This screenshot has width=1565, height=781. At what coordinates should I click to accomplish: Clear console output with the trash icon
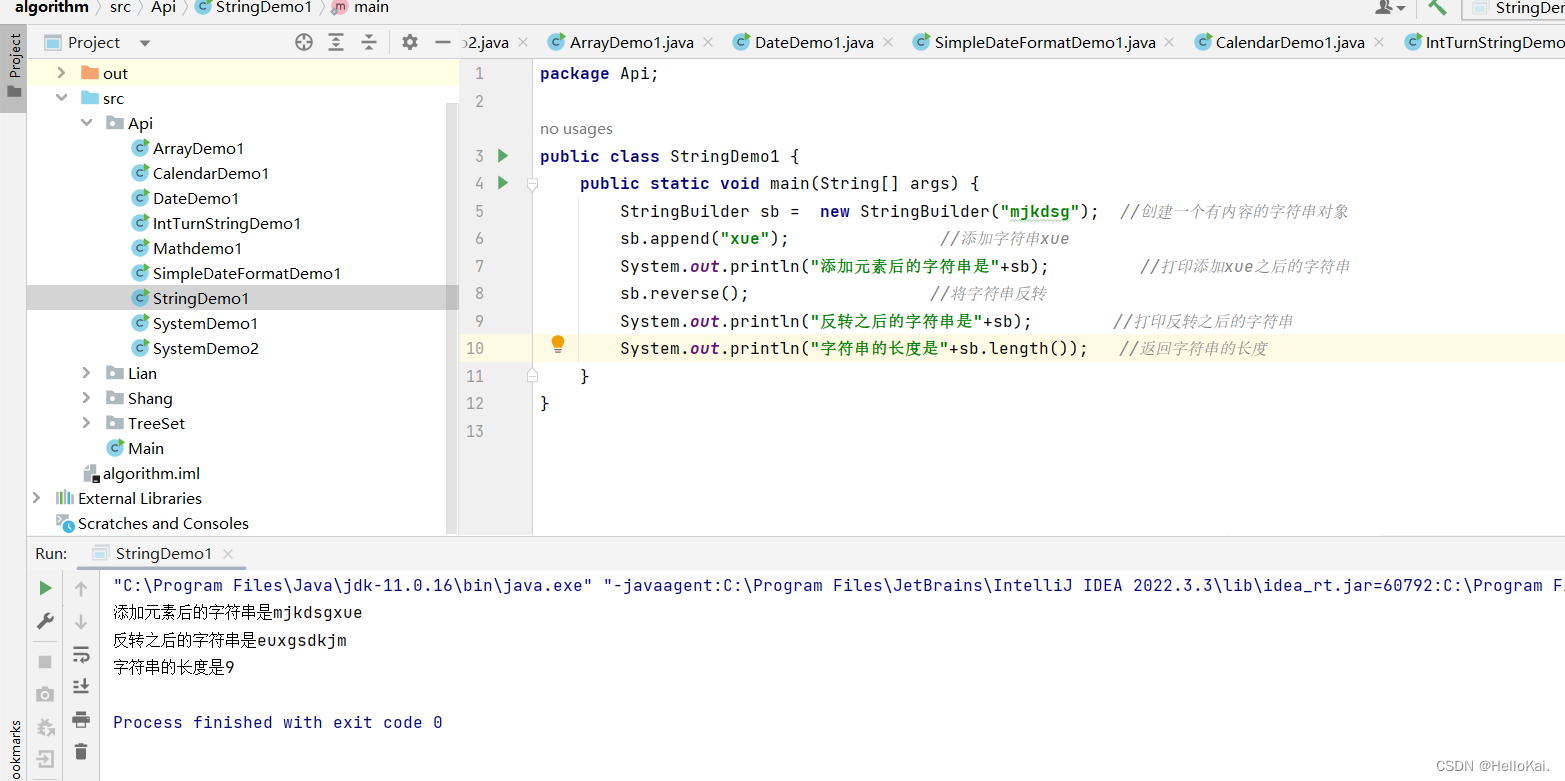coord(81,752)
